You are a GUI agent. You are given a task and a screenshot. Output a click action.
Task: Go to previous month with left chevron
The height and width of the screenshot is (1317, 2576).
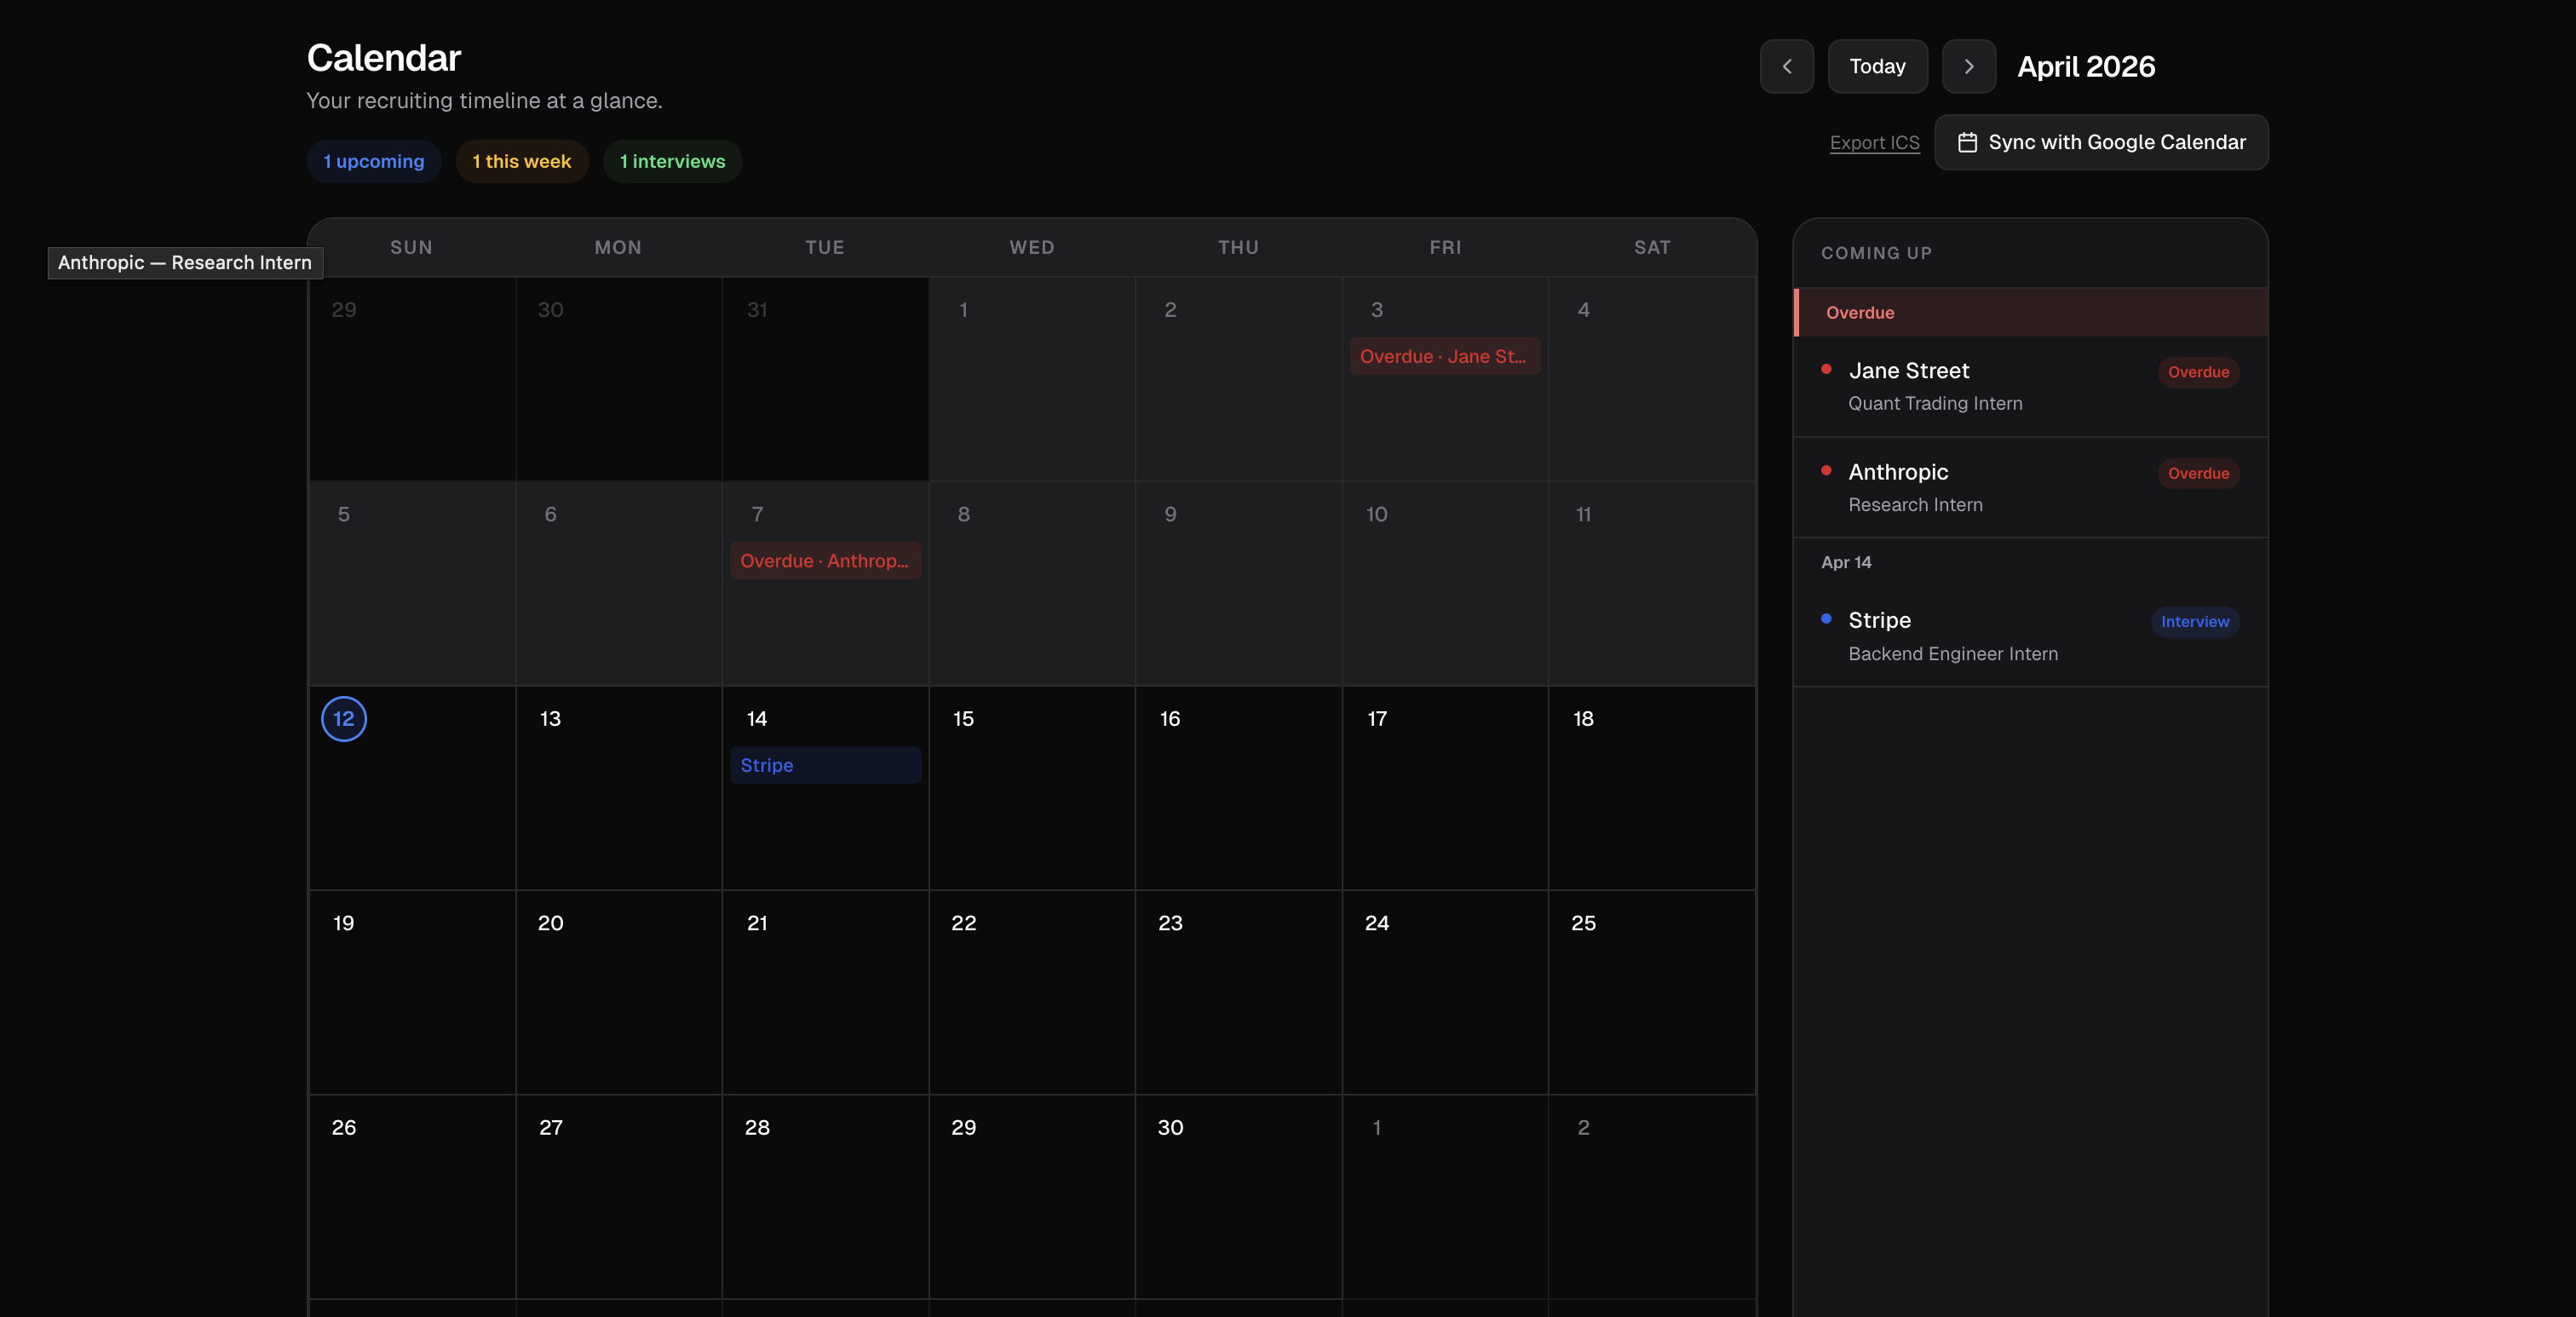(1786, 66)
